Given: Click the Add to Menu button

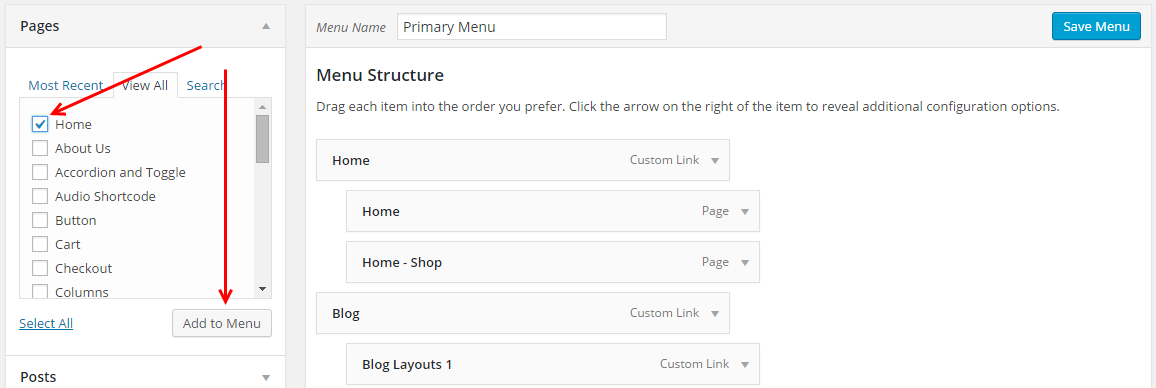Looking at the screenshot, I should point(222,323).
